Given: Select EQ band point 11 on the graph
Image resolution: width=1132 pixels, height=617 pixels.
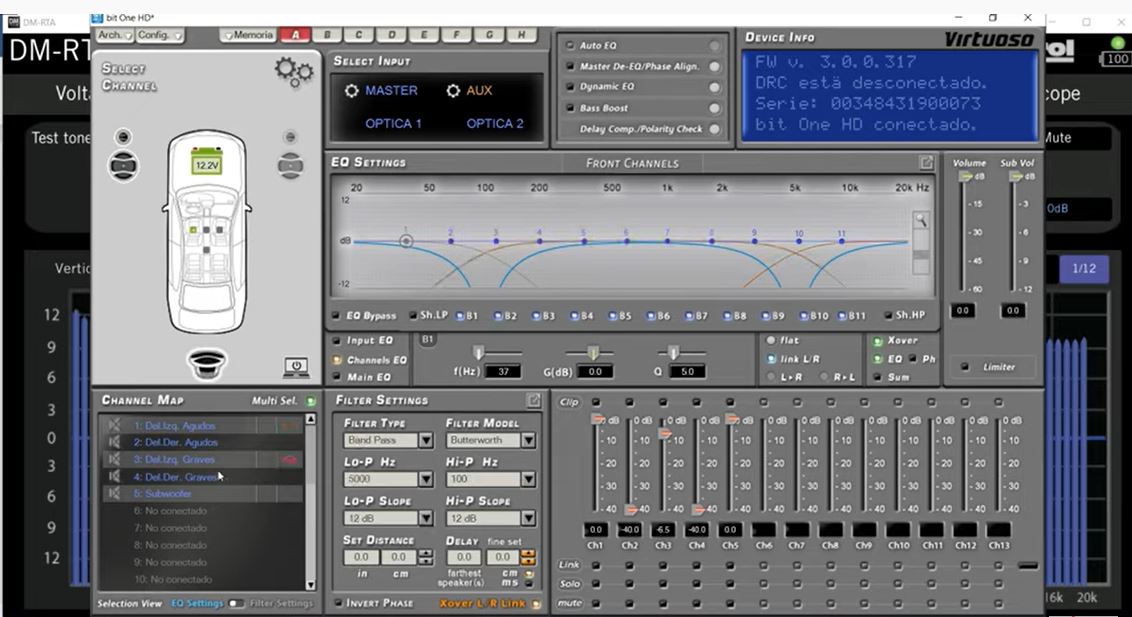Looking at the screenshot, I should (x=842, y=241).
